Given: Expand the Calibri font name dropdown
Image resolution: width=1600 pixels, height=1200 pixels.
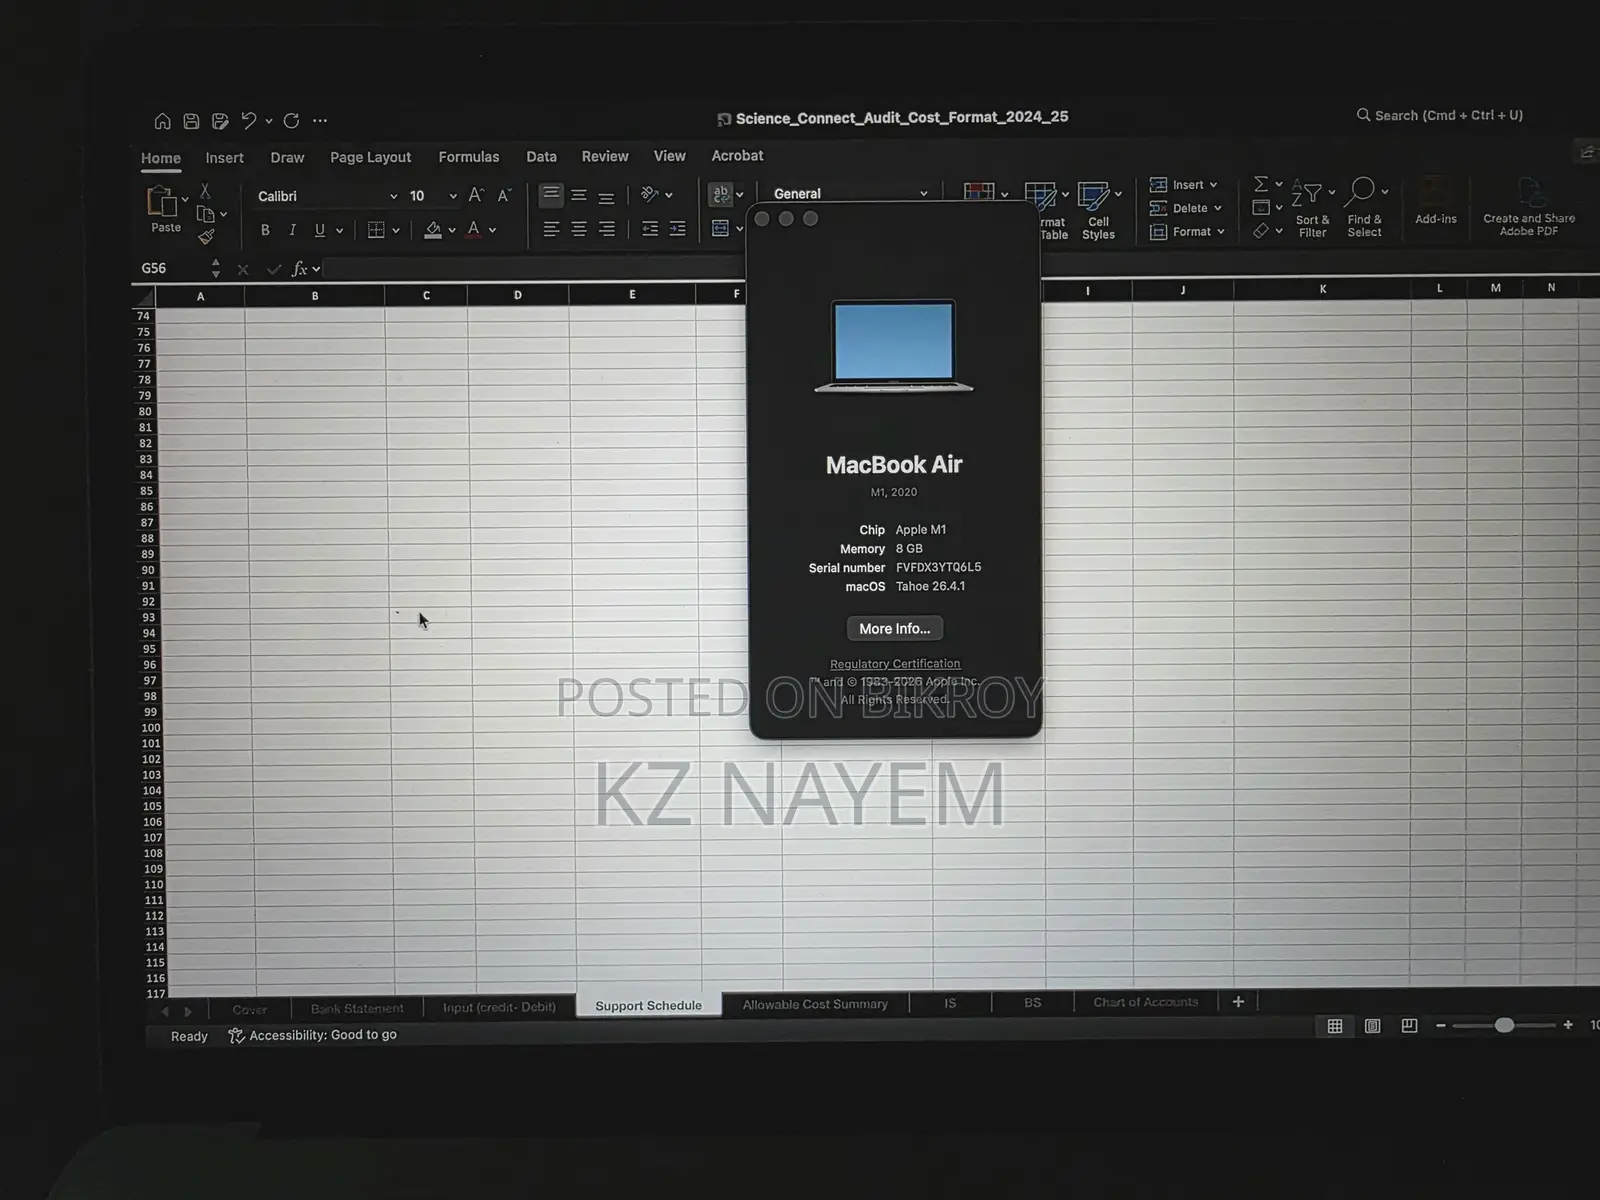Looking at the screenshot, I should (393, 196).
